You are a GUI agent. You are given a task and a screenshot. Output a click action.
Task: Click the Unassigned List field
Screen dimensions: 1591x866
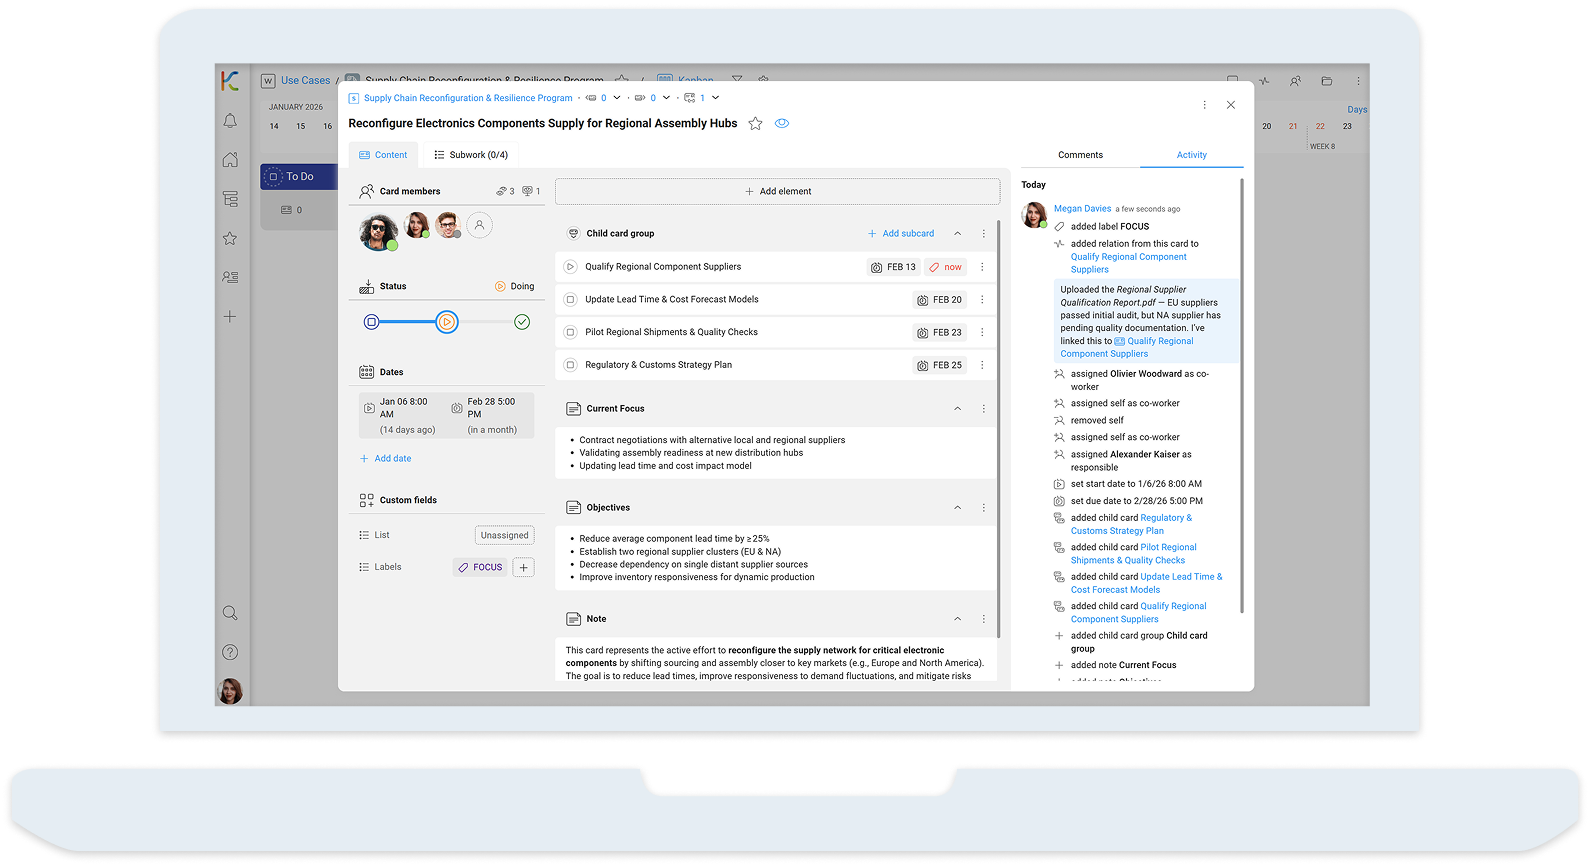click(x=504, y=536)
